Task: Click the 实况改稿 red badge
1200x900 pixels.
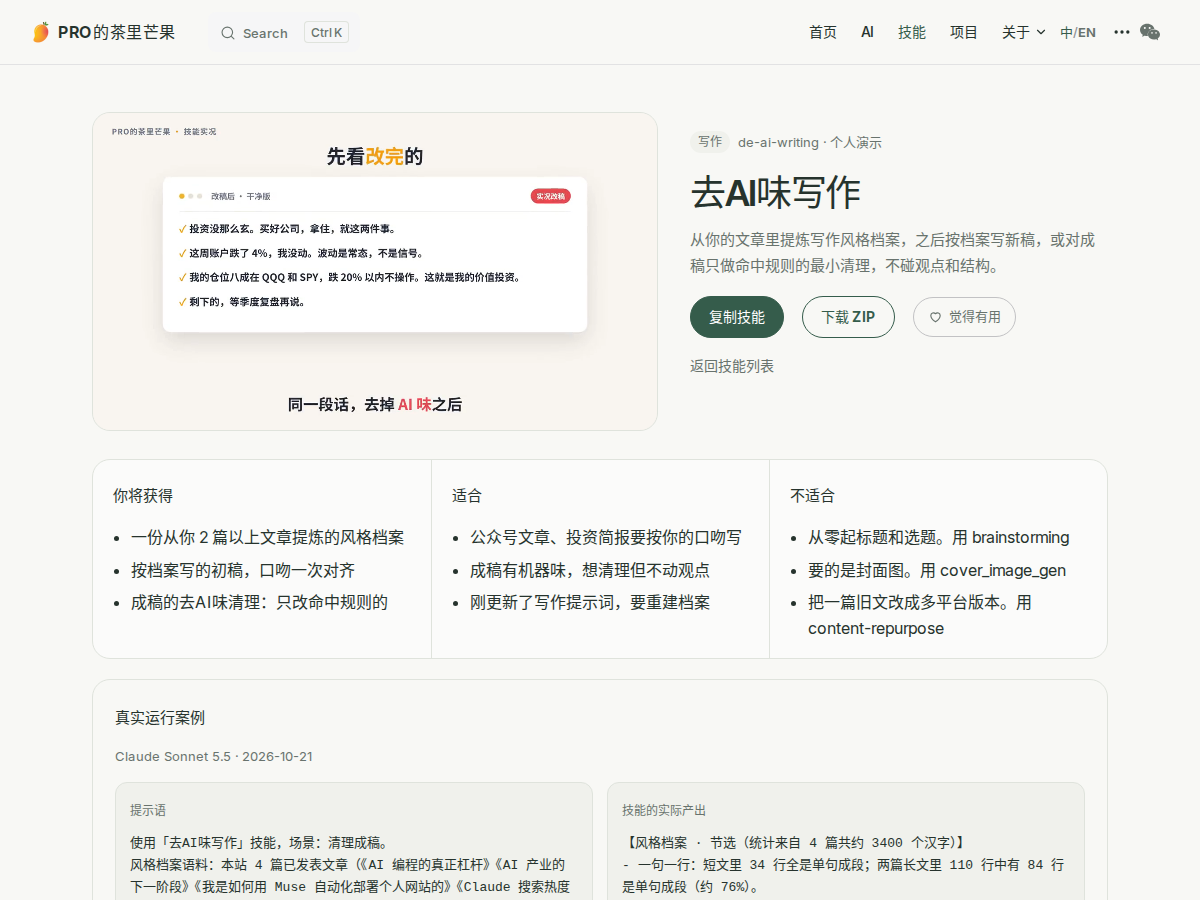Action: 551,196
